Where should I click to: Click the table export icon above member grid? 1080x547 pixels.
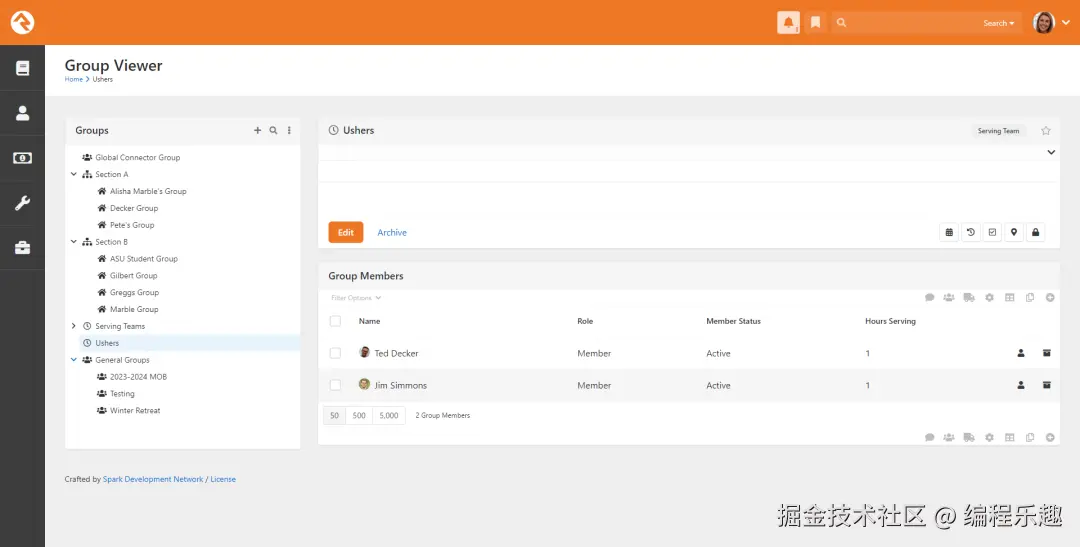pyautogui.click(x=1009, y=298)
